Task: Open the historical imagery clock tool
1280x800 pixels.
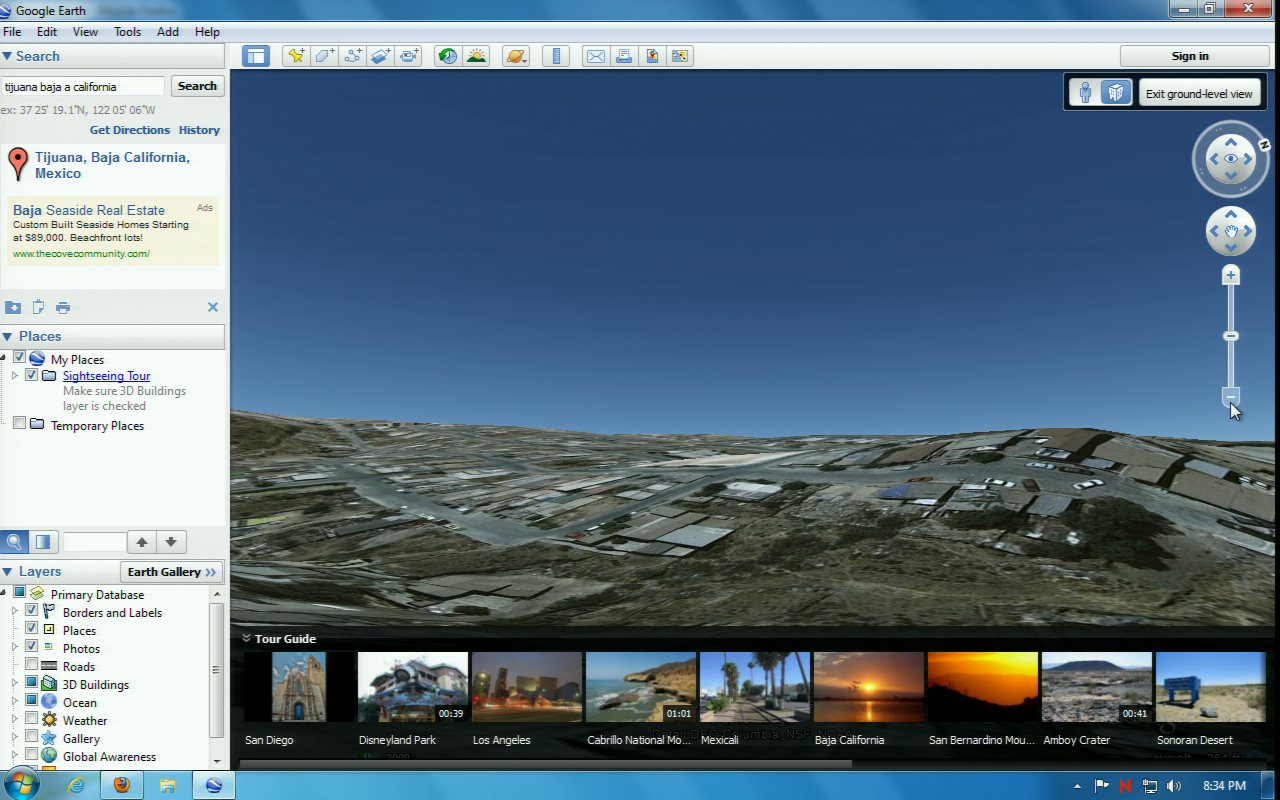Action: (448, 56)
